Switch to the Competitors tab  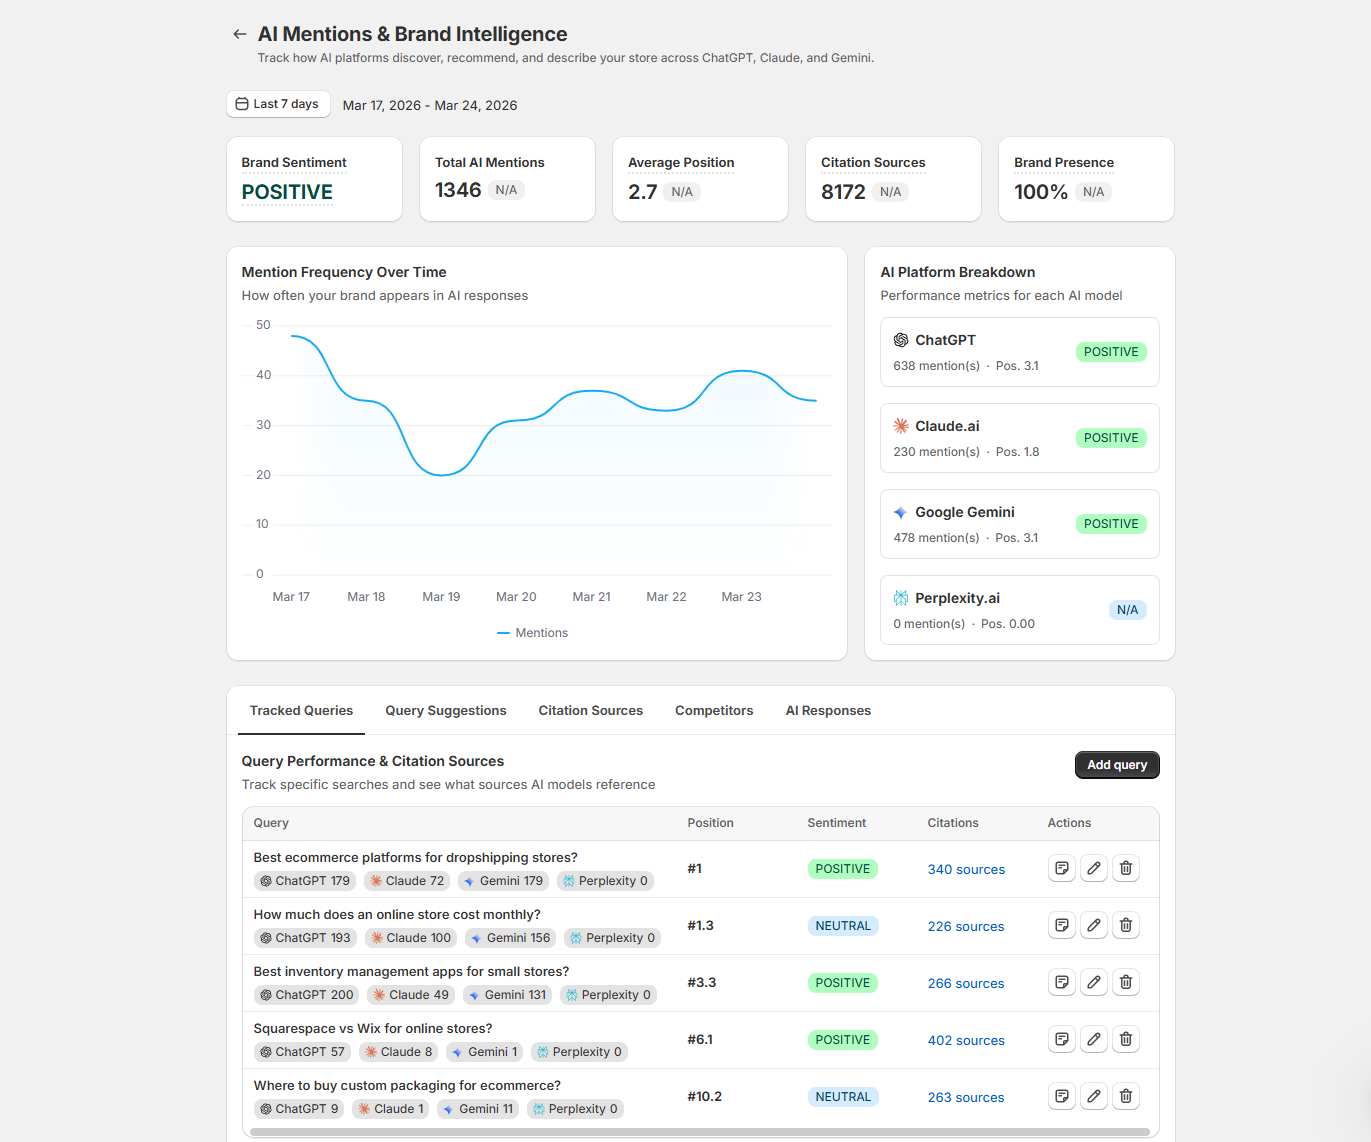pyautogui.click(x=714, y=711)
